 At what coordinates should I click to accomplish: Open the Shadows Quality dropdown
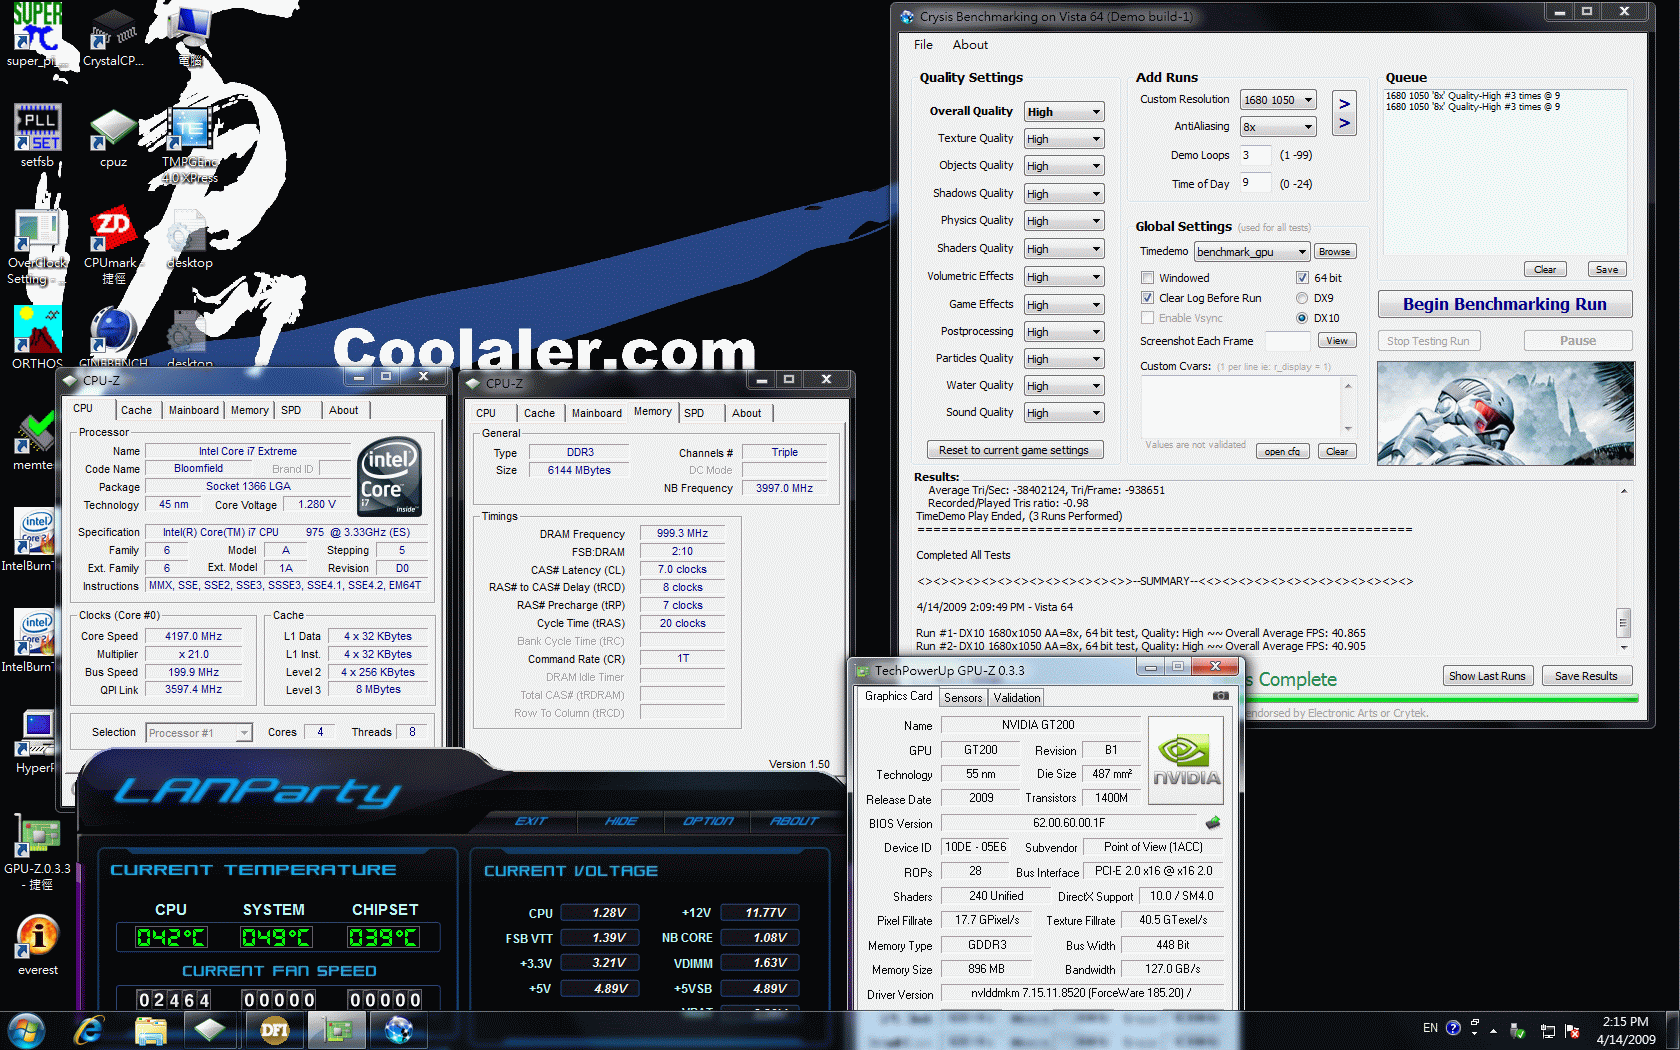[x=1064, y=194]
